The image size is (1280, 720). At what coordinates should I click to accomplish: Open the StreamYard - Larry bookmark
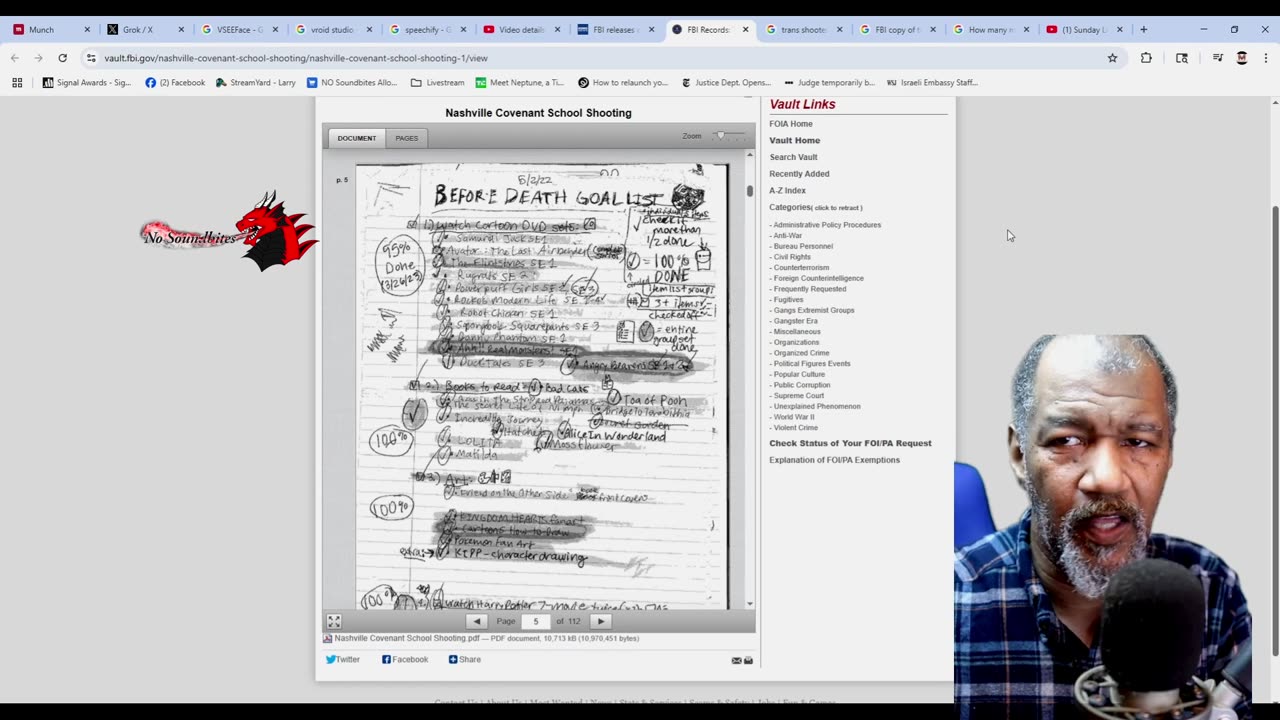pos(255,82)
